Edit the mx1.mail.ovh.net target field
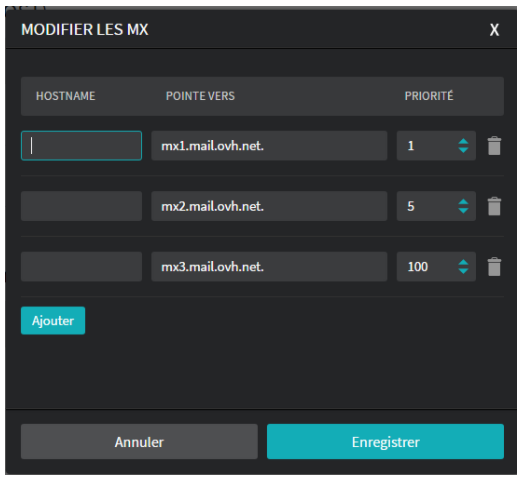 tap(269, 146)
